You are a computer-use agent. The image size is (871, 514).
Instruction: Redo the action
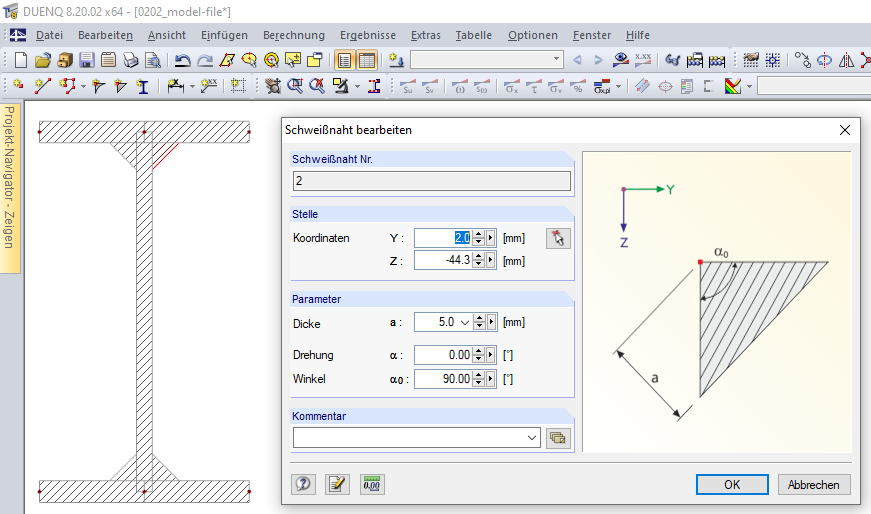(205, 60)
